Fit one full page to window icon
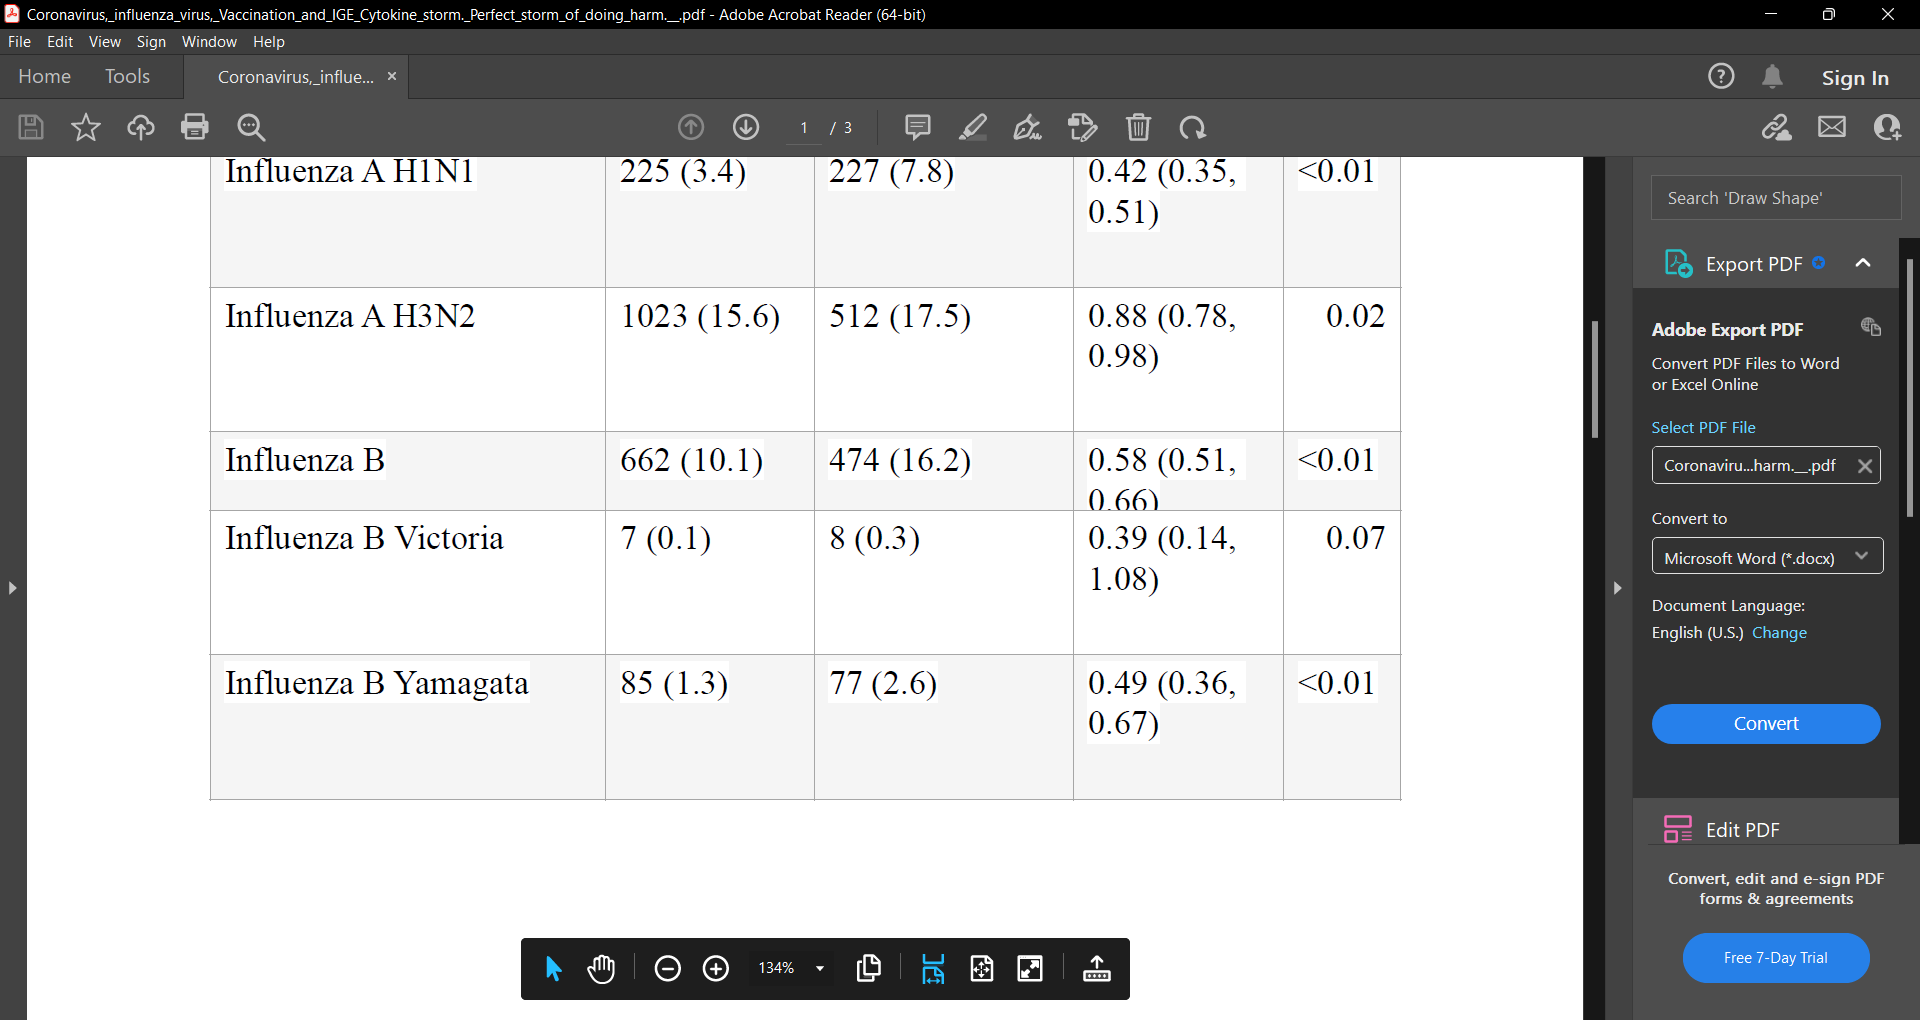 click(x=982, y=968)
